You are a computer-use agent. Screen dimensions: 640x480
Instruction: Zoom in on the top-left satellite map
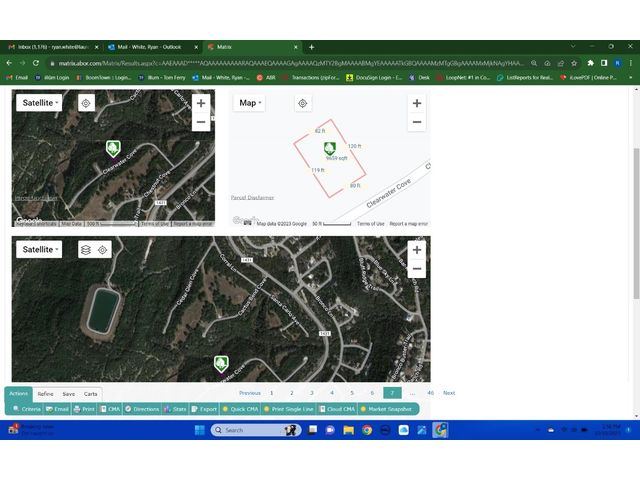tap(201, 103)
